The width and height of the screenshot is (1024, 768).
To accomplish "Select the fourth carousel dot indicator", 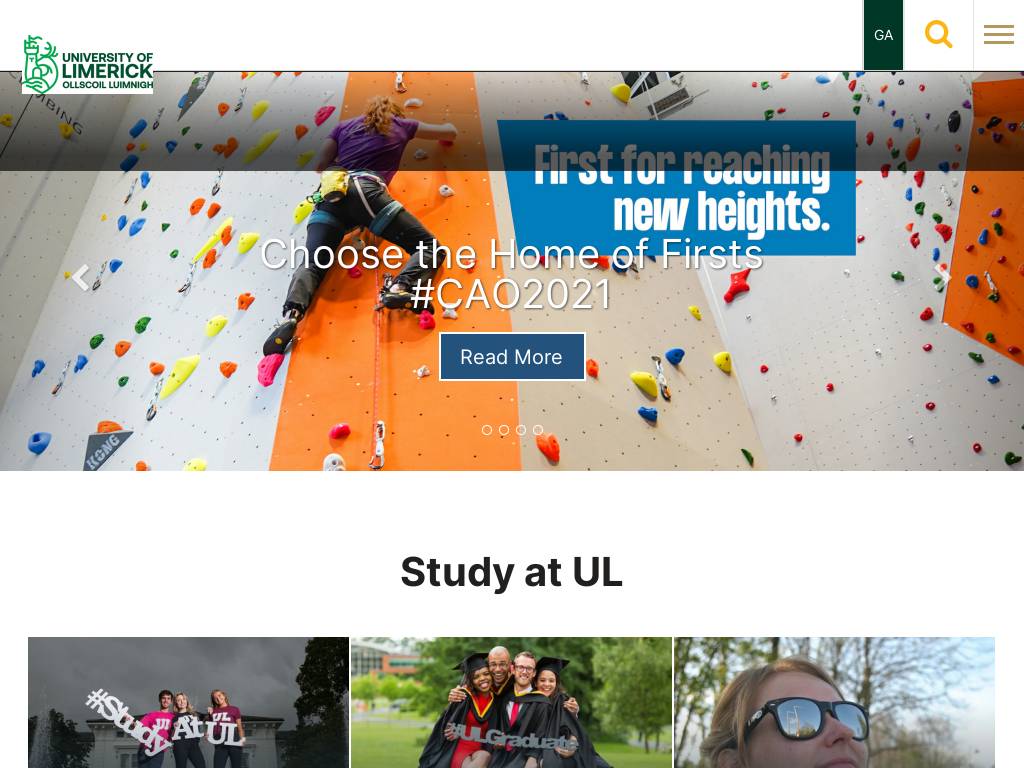I will click(537, 430).
